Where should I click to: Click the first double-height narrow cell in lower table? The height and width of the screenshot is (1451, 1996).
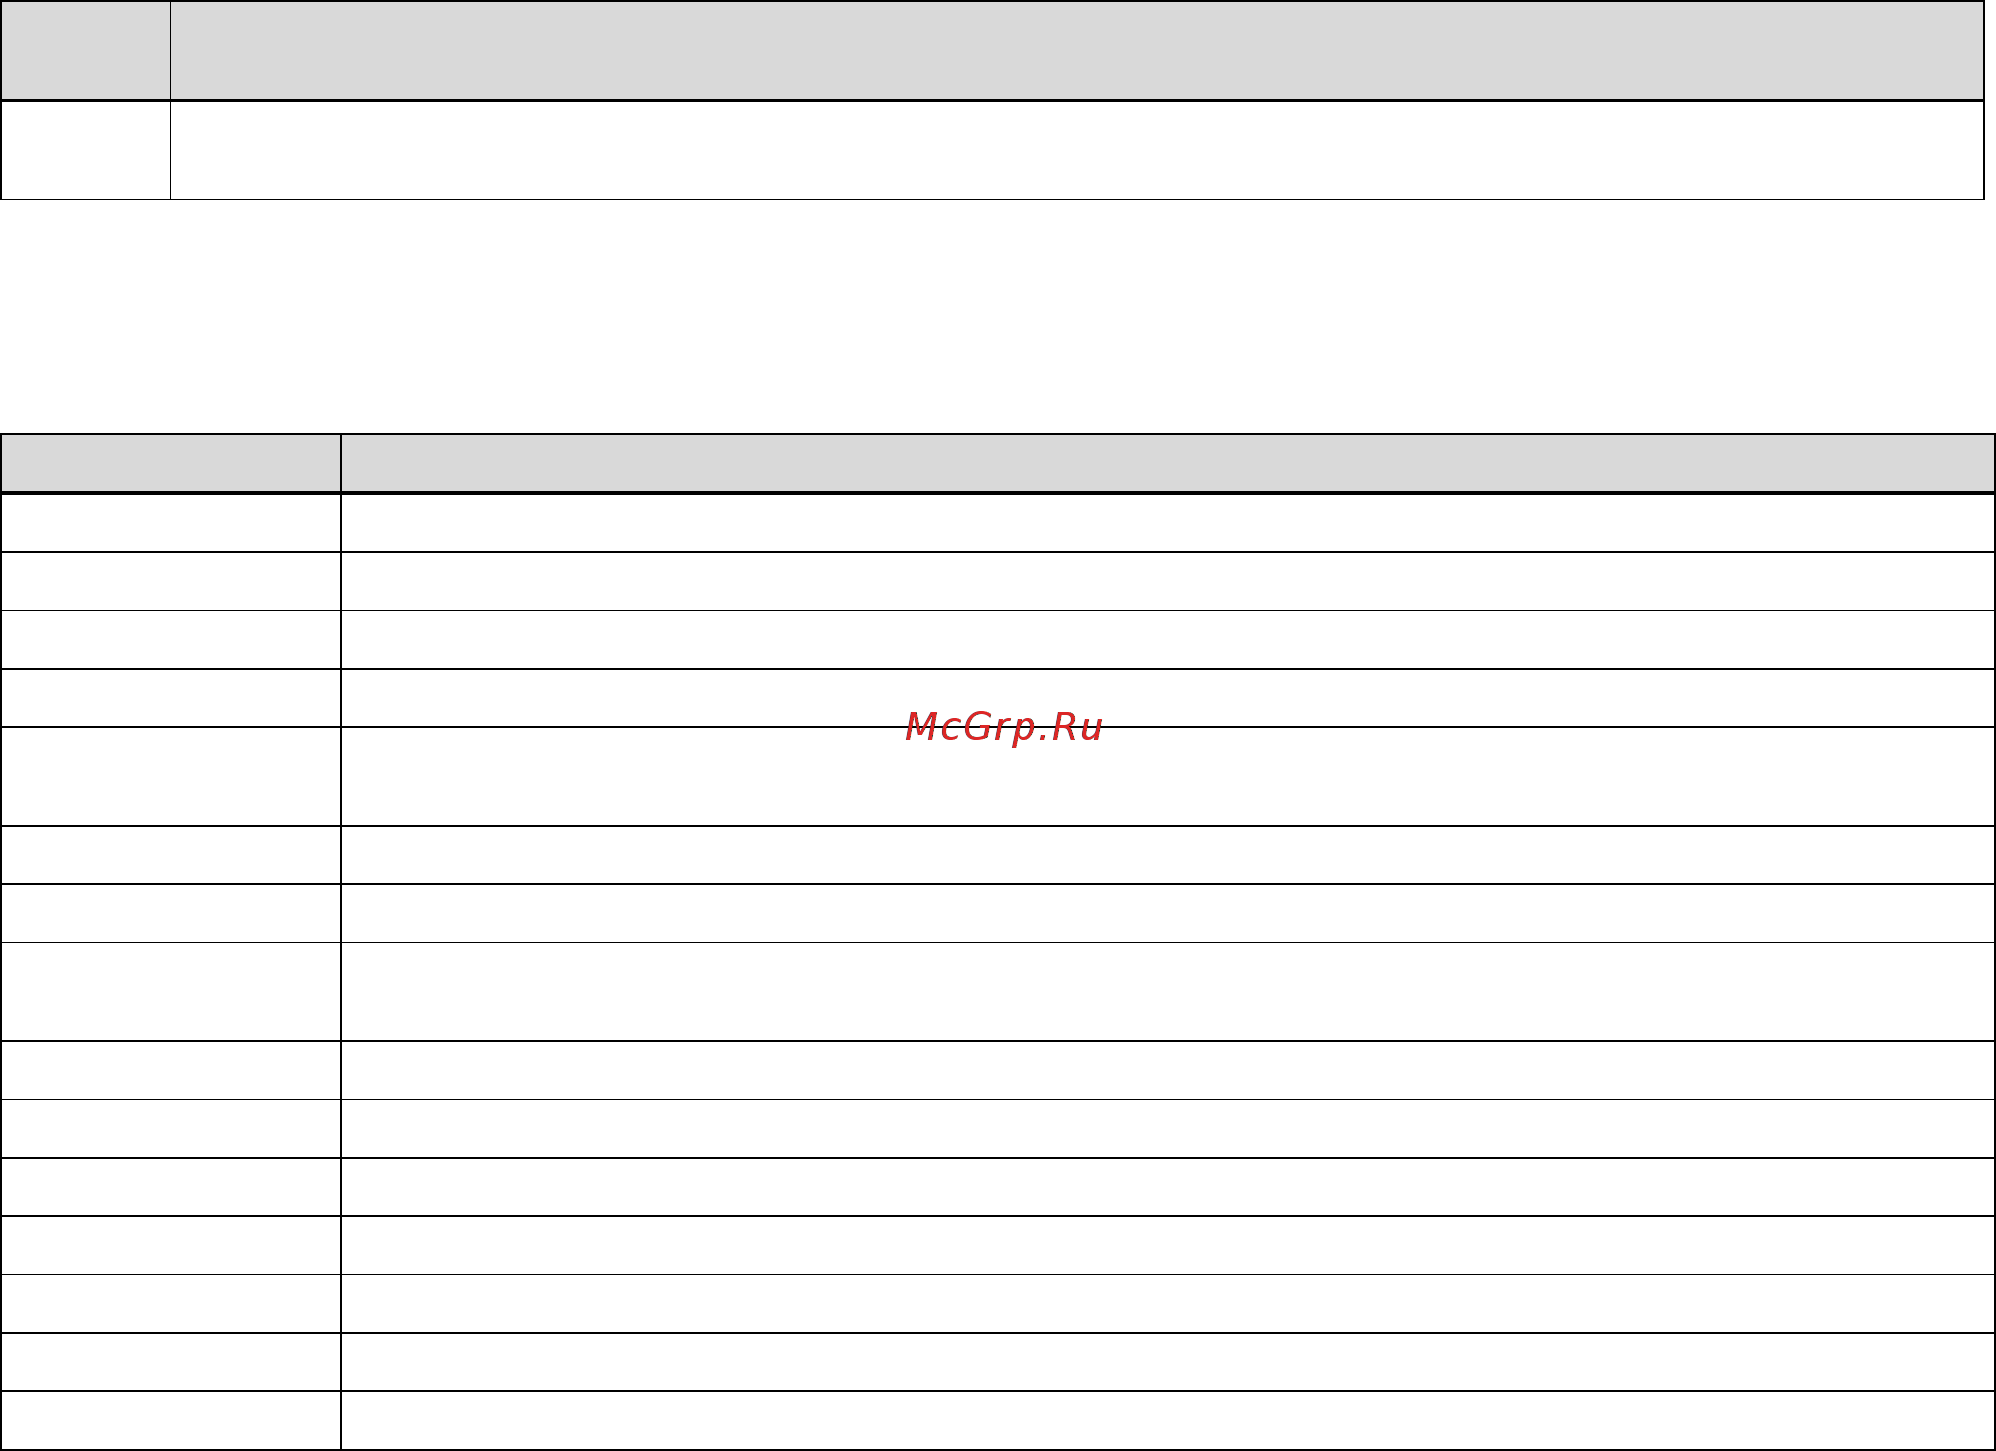coord(170,776)
